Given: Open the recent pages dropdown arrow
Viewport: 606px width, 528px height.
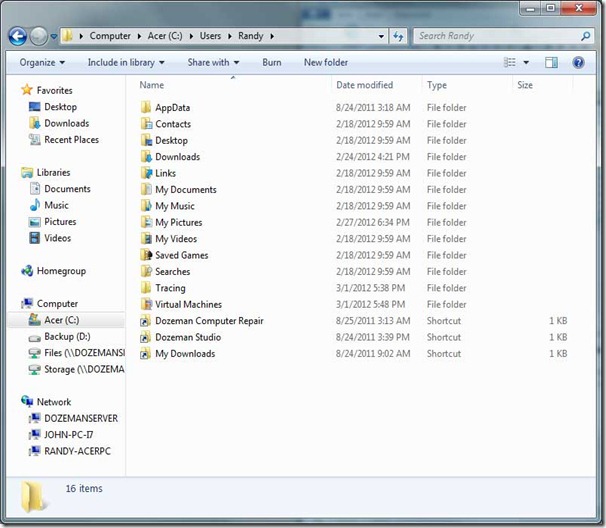Looking at the screenshot, I should click(54, 37).
